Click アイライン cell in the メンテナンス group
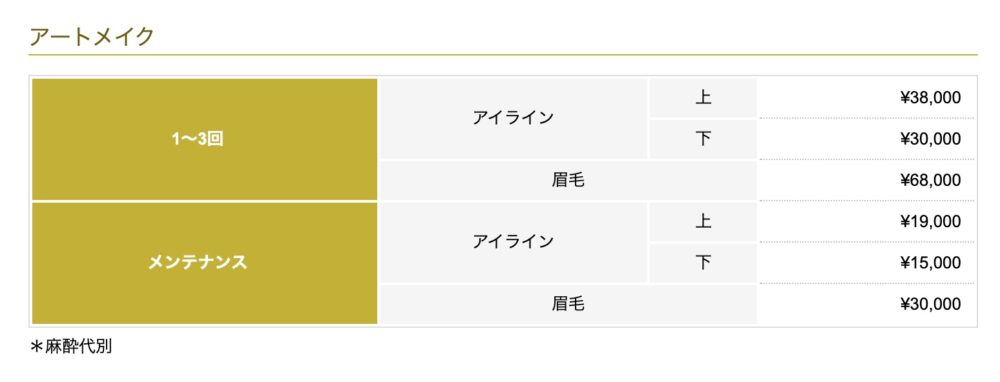Viewport: 1000px width, 382px height. pos(513,242)
